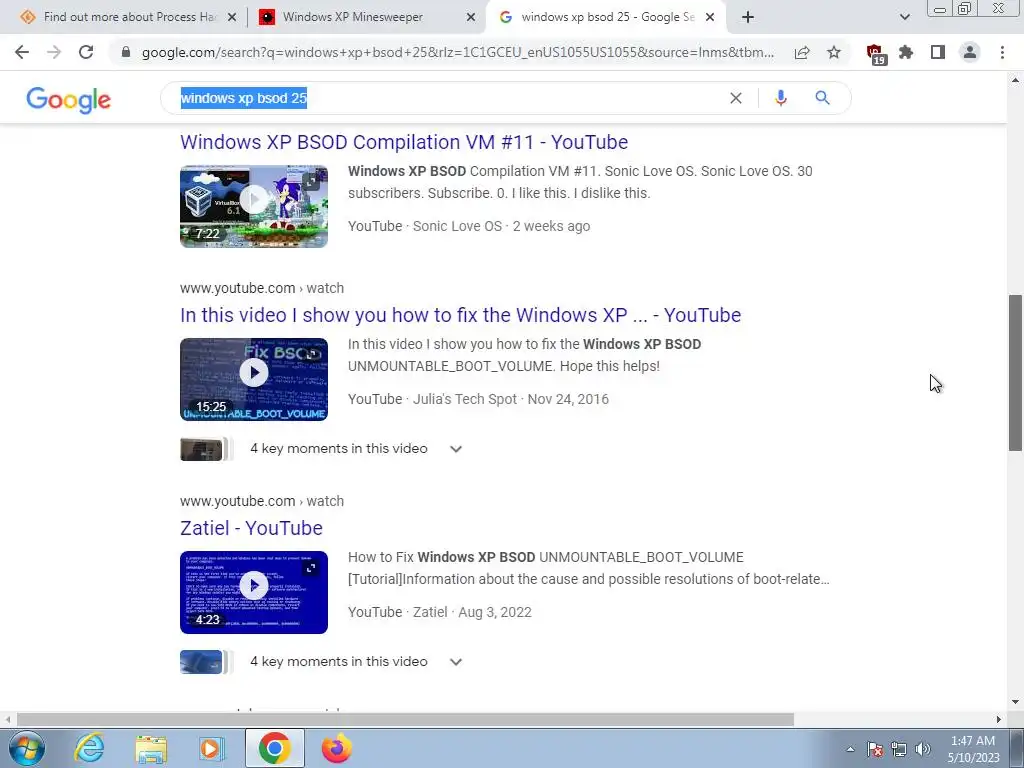This screenshot has width=1024, height=768.
Task: Open the clock showing 1:47 AM
Action: point(973,749)
